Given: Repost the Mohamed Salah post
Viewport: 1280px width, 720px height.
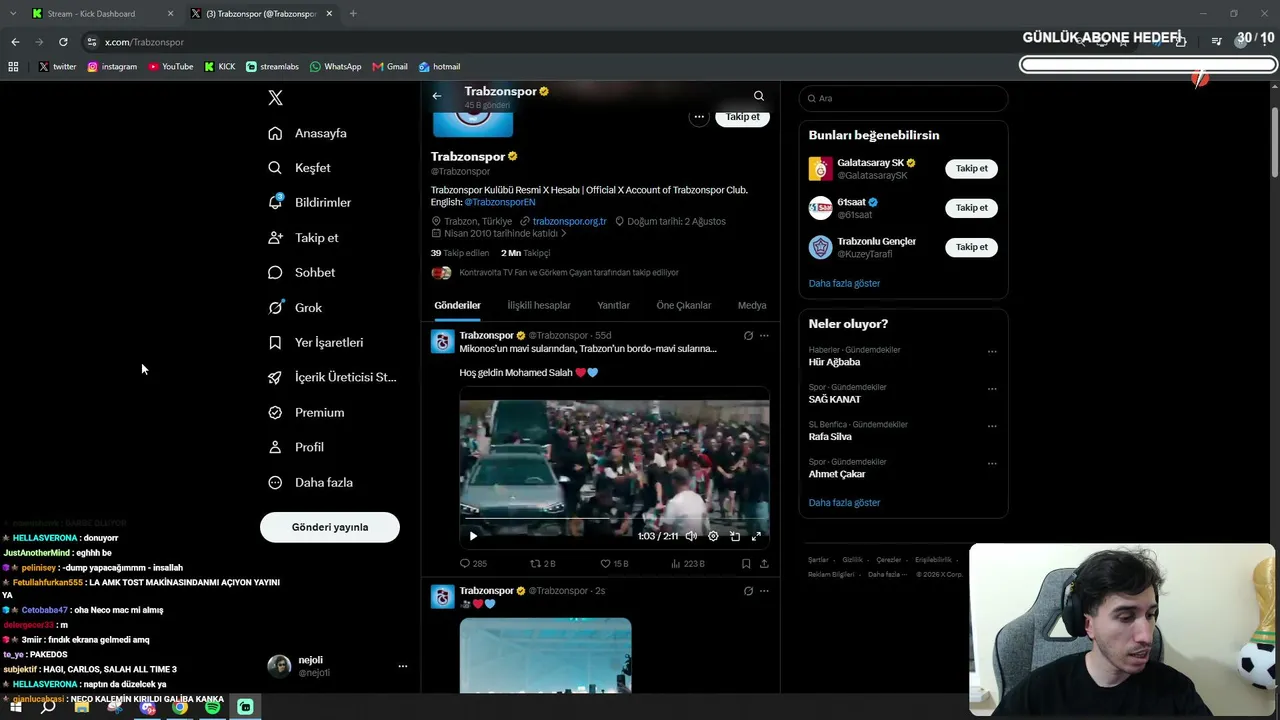Looking at the screenshot, I should pos(543,564).
